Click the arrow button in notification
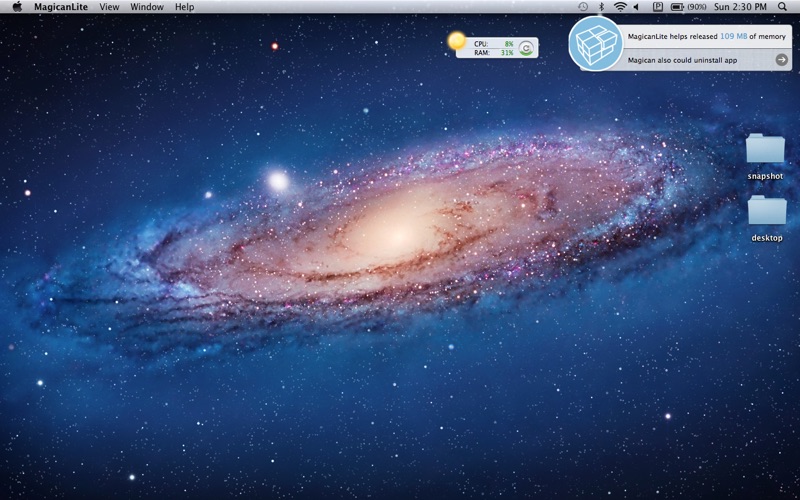Image resolution: width=800 pixels, height=500 pixels. 782,60
